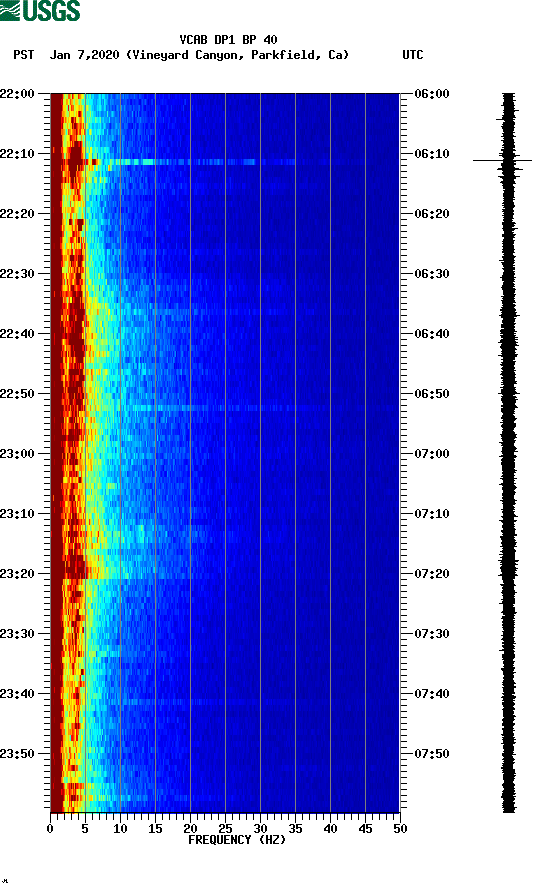Click the 30 Hz frequency axis label
552x892 pixels.
pyautogui.click(x=261, y=829)
